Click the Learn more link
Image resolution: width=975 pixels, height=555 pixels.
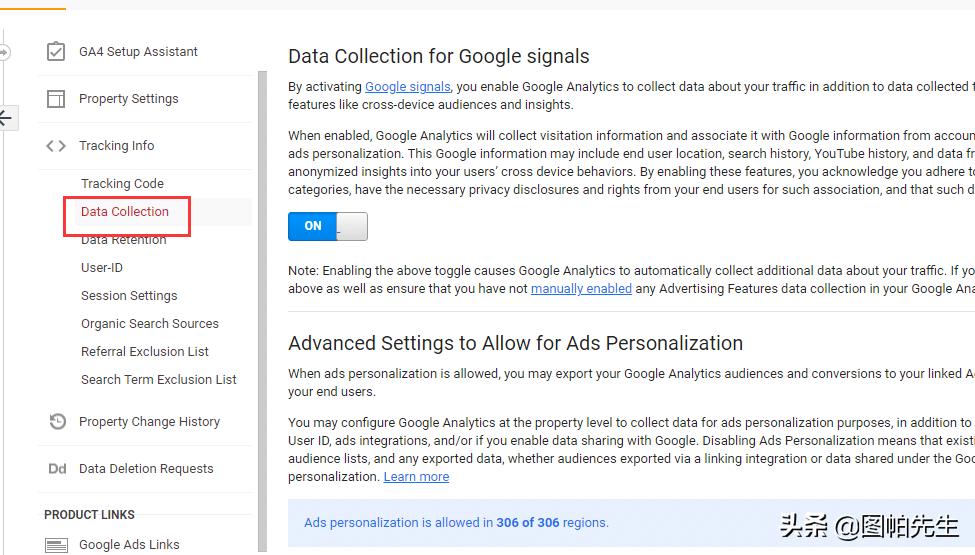coord(416,477)
